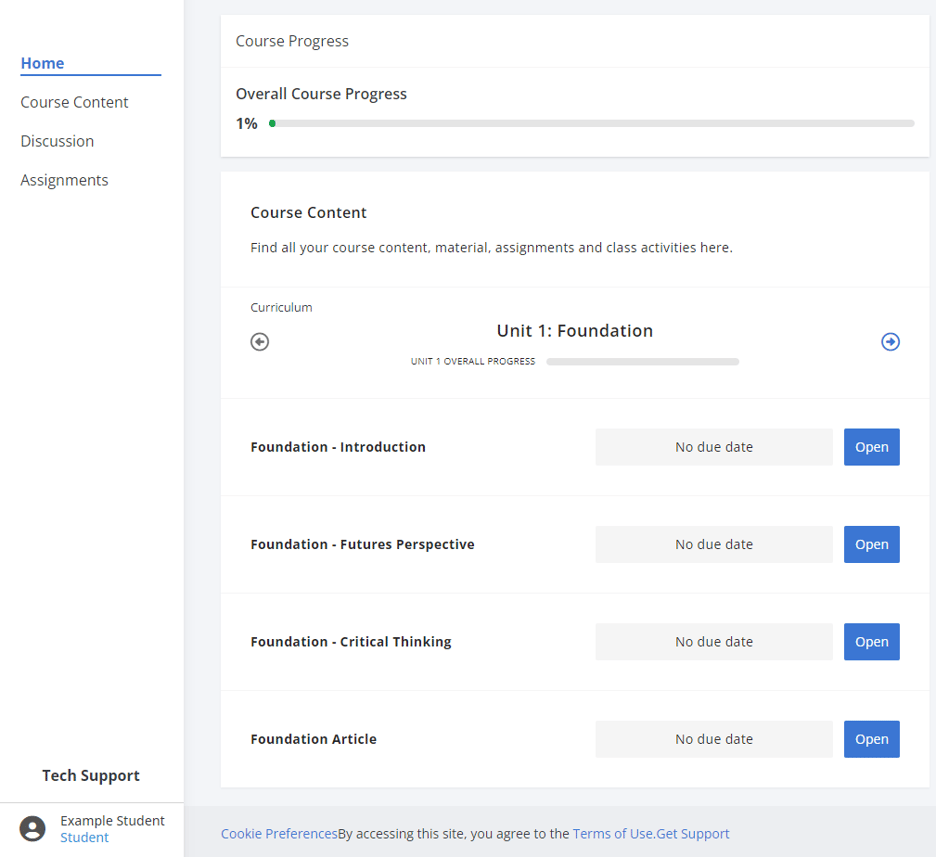Open Course Content in the sidebar
The height and width of the screenshot is (857, 936).
(x=74, y=102)
